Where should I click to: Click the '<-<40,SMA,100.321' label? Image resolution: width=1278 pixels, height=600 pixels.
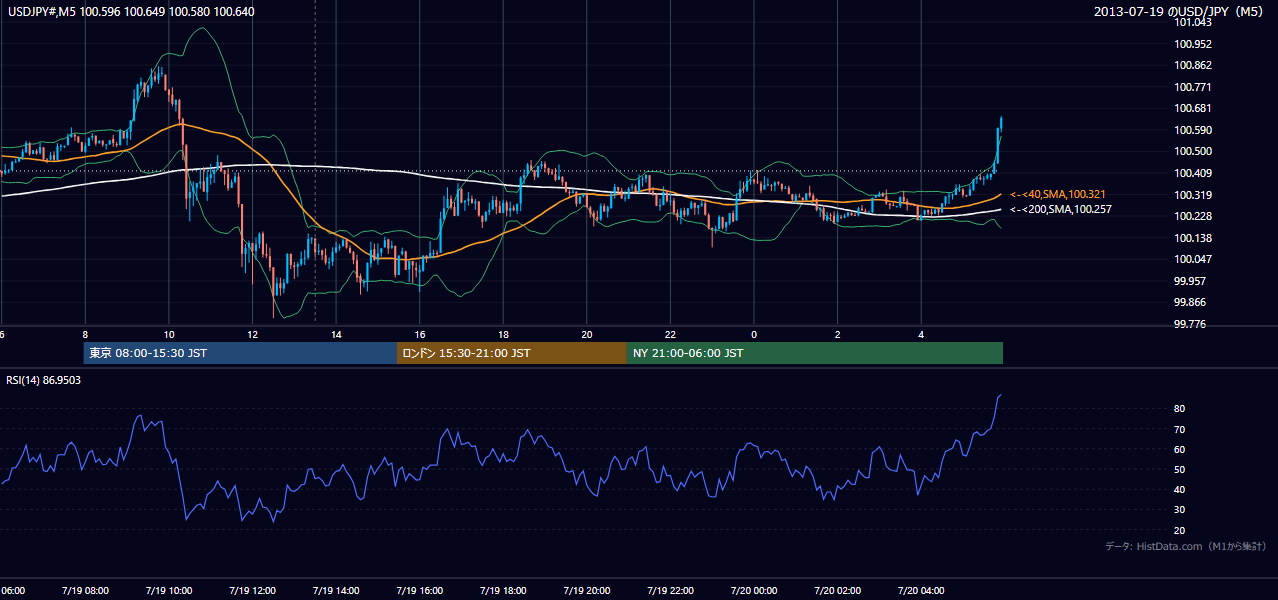coord(1057,194)
